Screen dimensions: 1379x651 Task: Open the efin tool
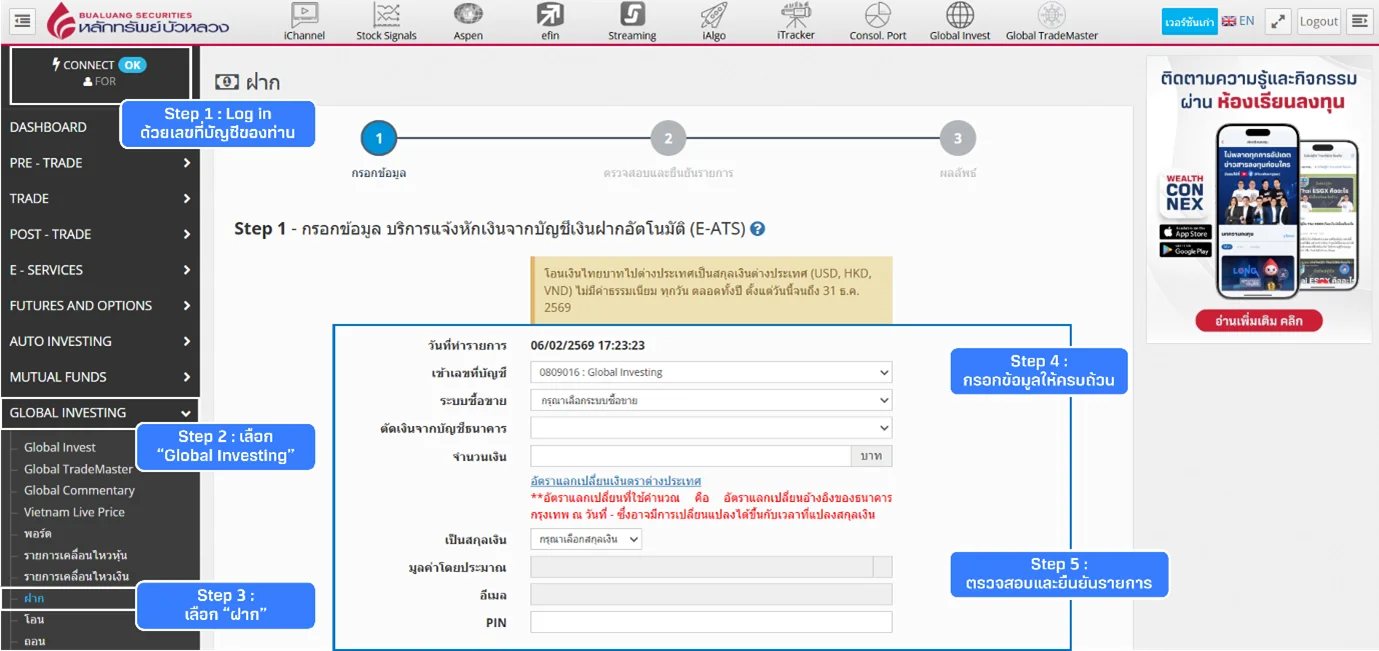pyautogui.click(x=550, y=16)
